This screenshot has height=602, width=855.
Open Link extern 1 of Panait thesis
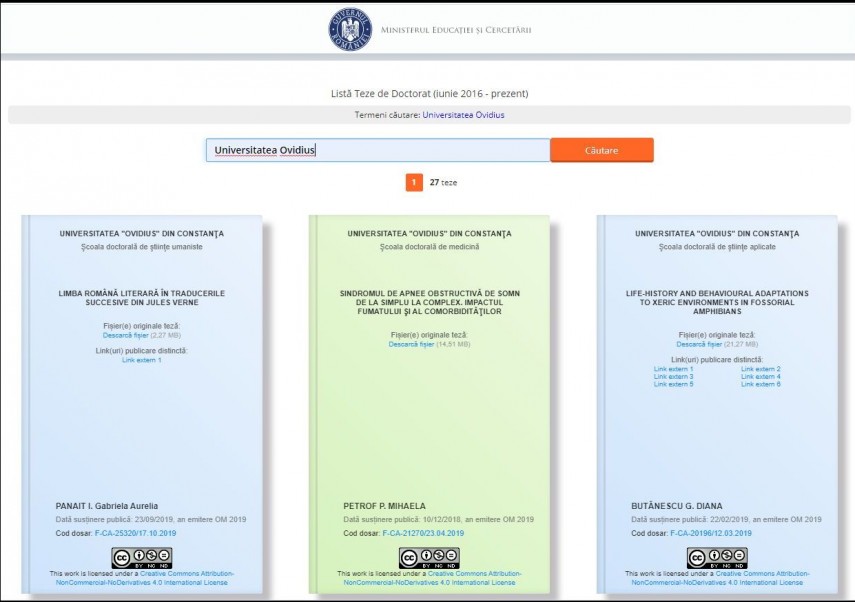click(141, 360)
